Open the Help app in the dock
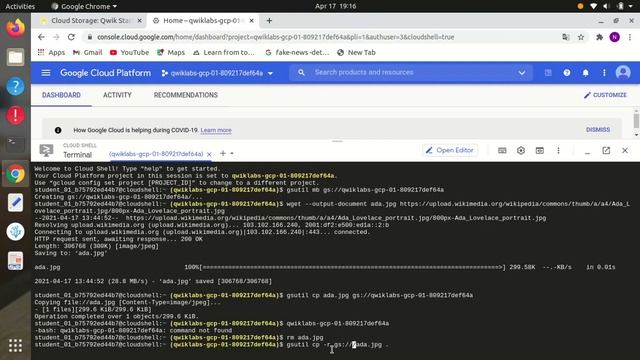 [x=16, y=87]
